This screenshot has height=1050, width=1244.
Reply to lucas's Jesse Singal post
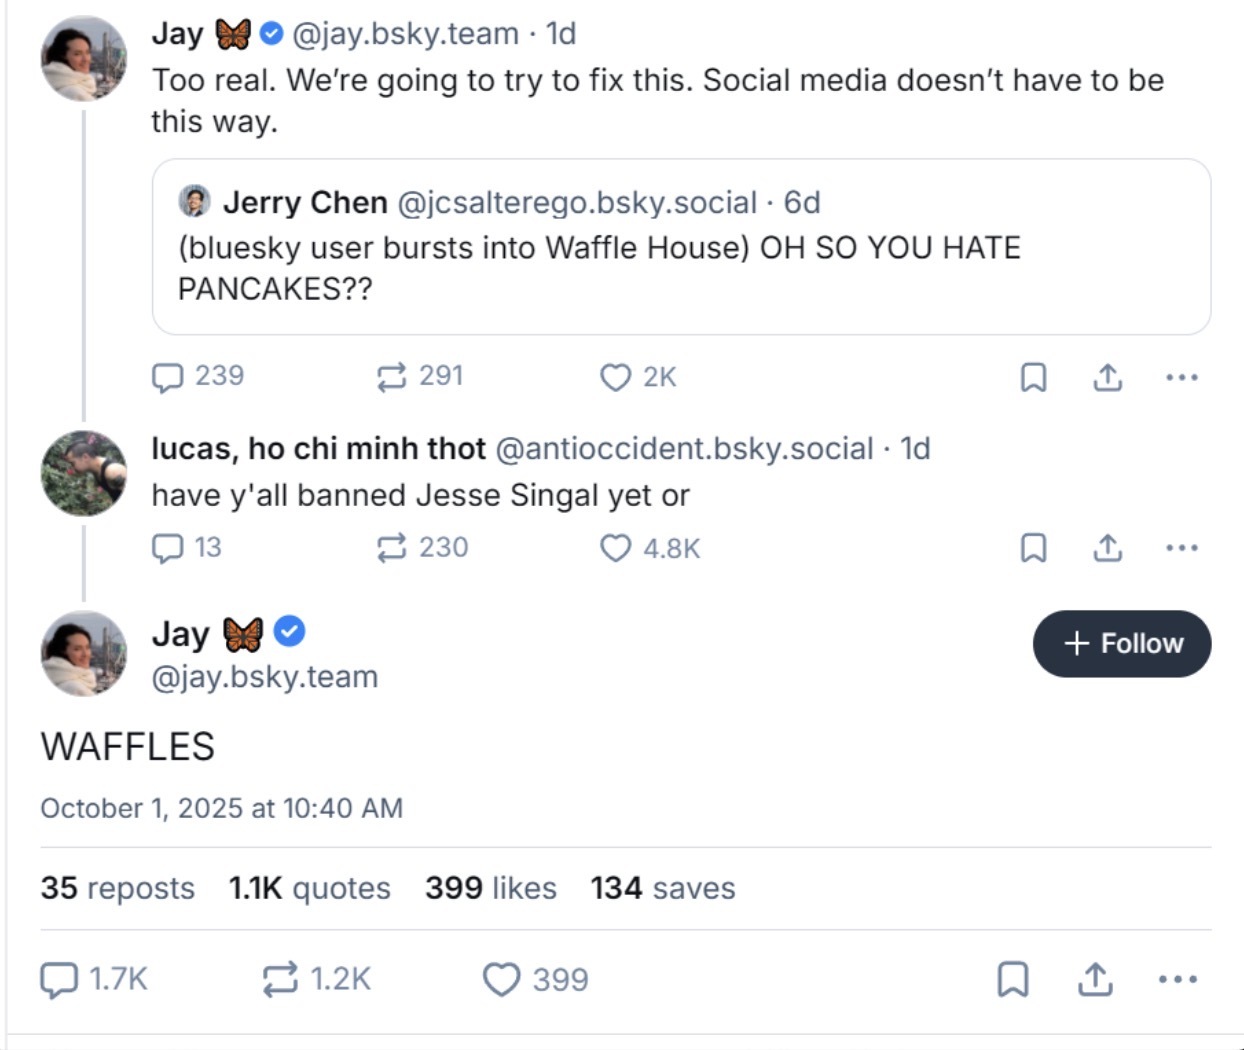click(168, 548)
